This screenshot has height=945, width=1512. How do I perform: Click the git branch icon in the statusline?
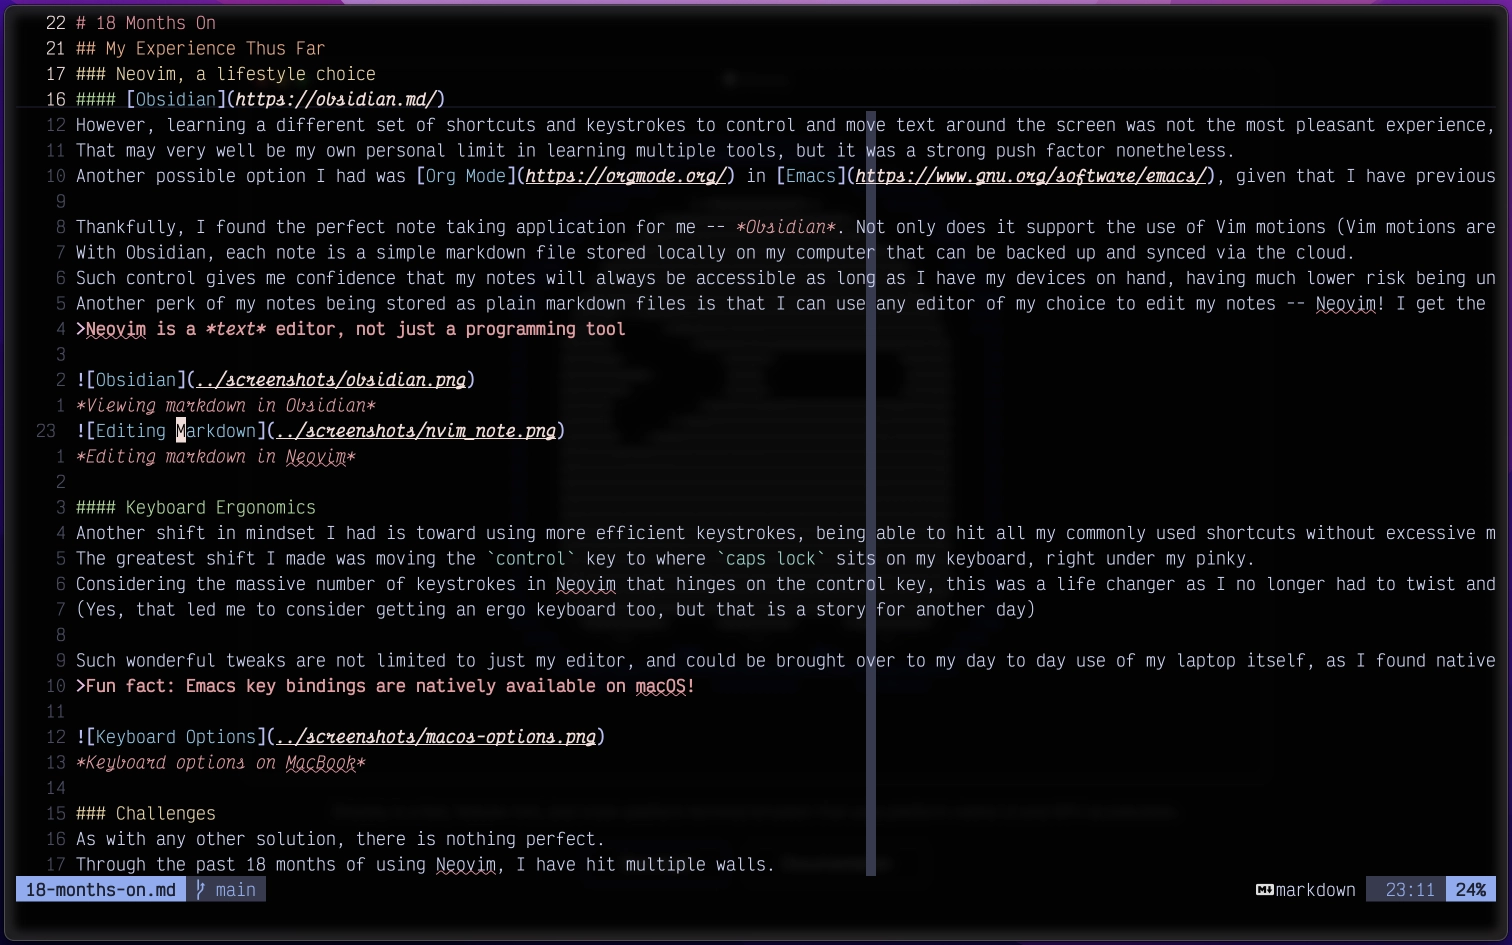click(x=200, y=889)
